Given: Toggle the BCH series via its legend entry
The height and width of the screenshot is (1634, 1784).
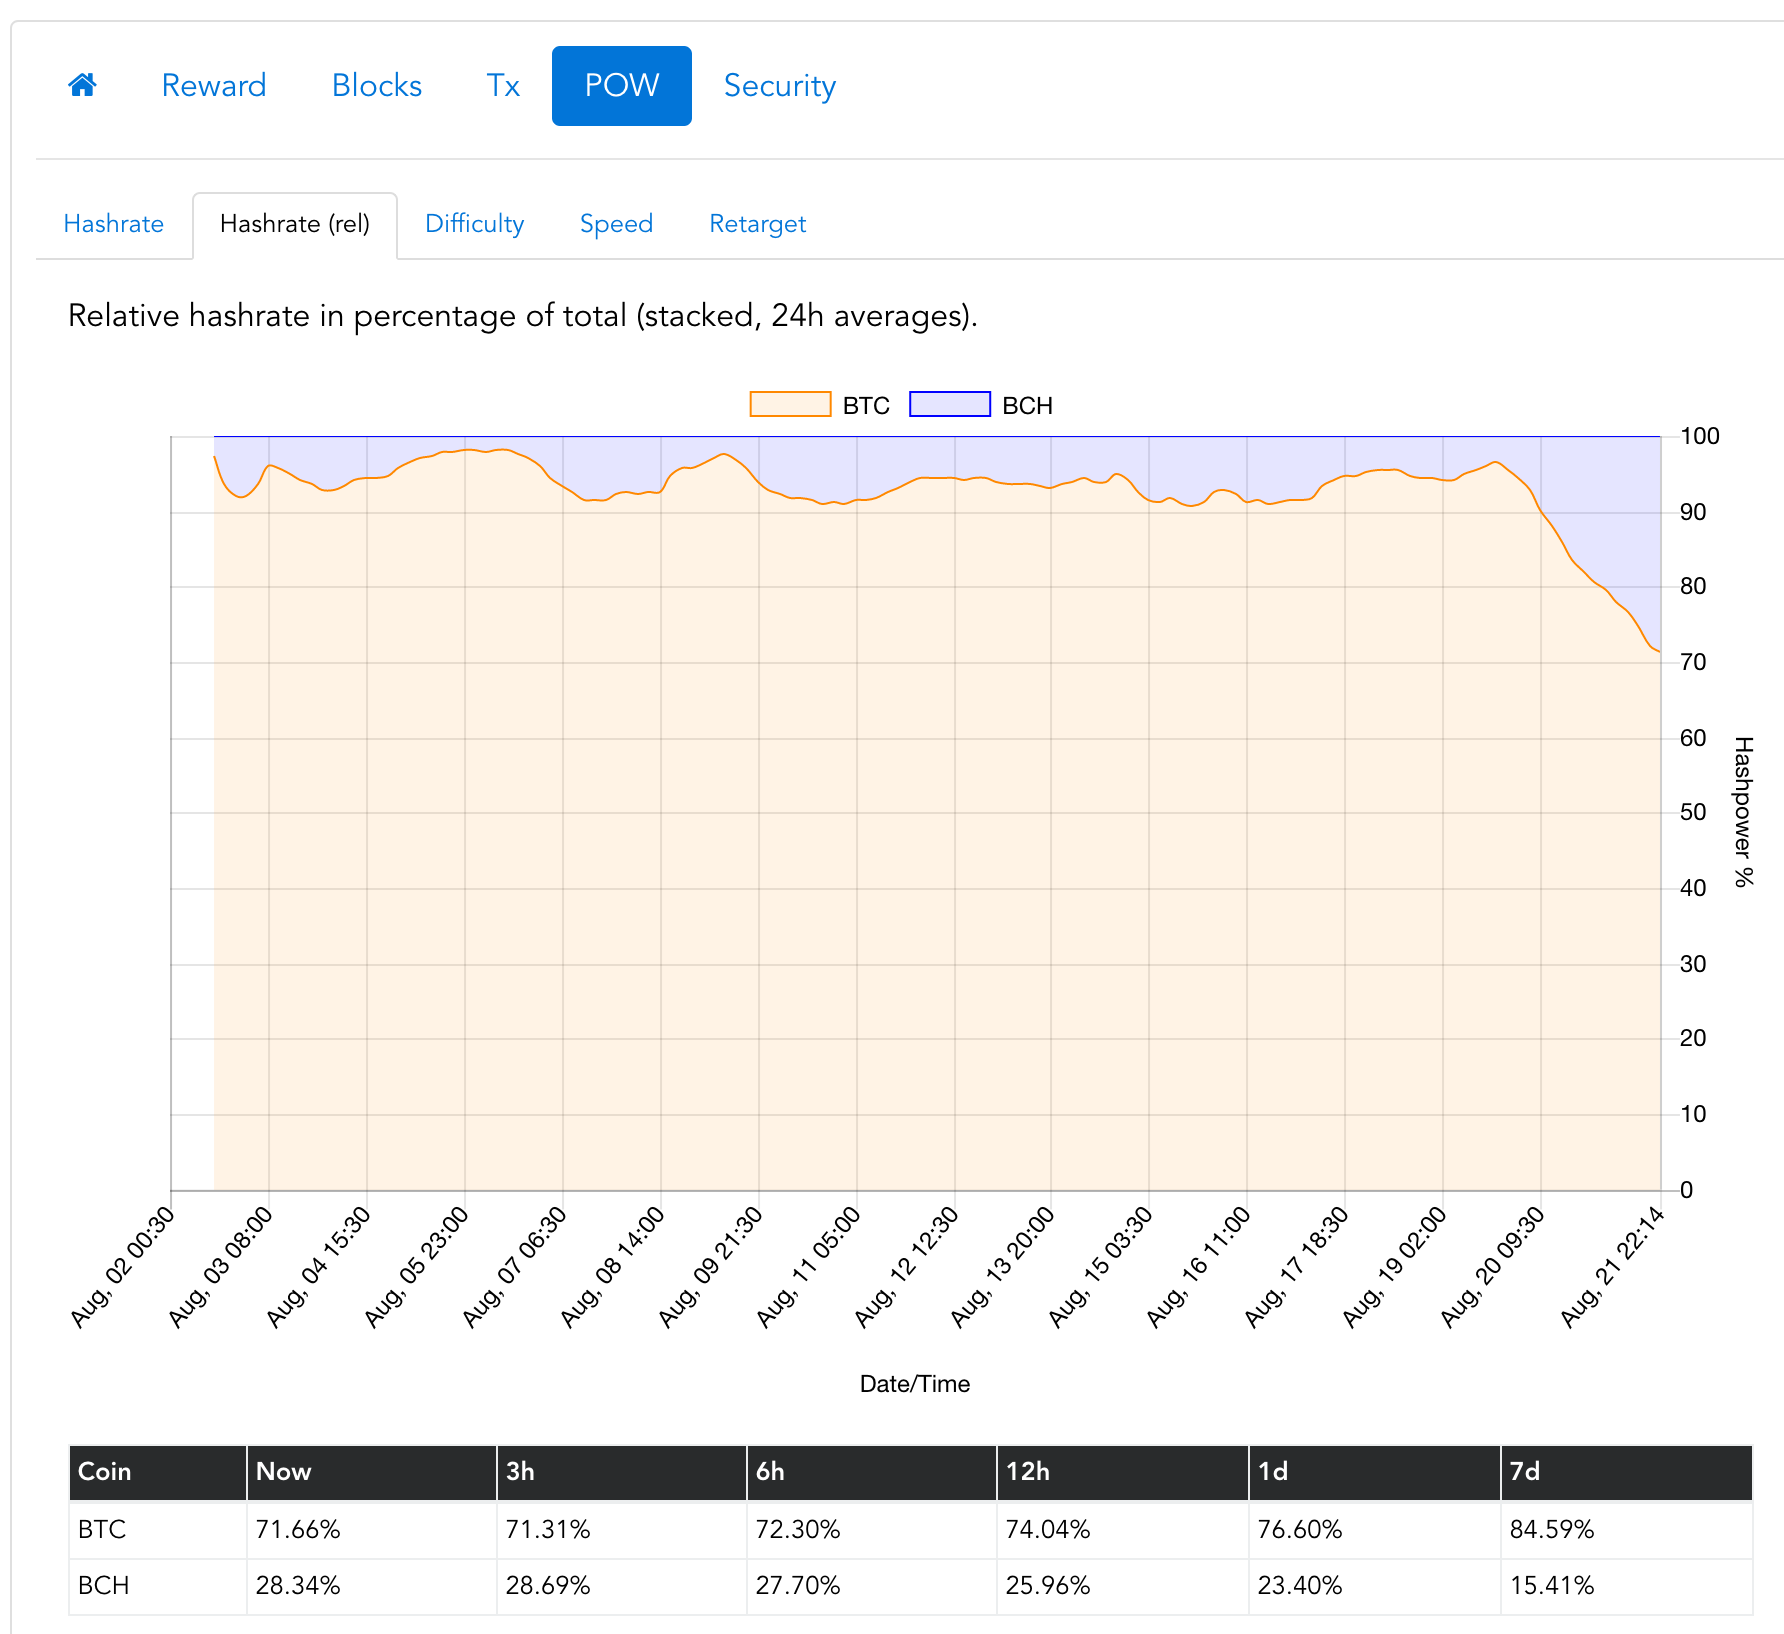Looking at the screenshot, I should tap(1028, 404).
